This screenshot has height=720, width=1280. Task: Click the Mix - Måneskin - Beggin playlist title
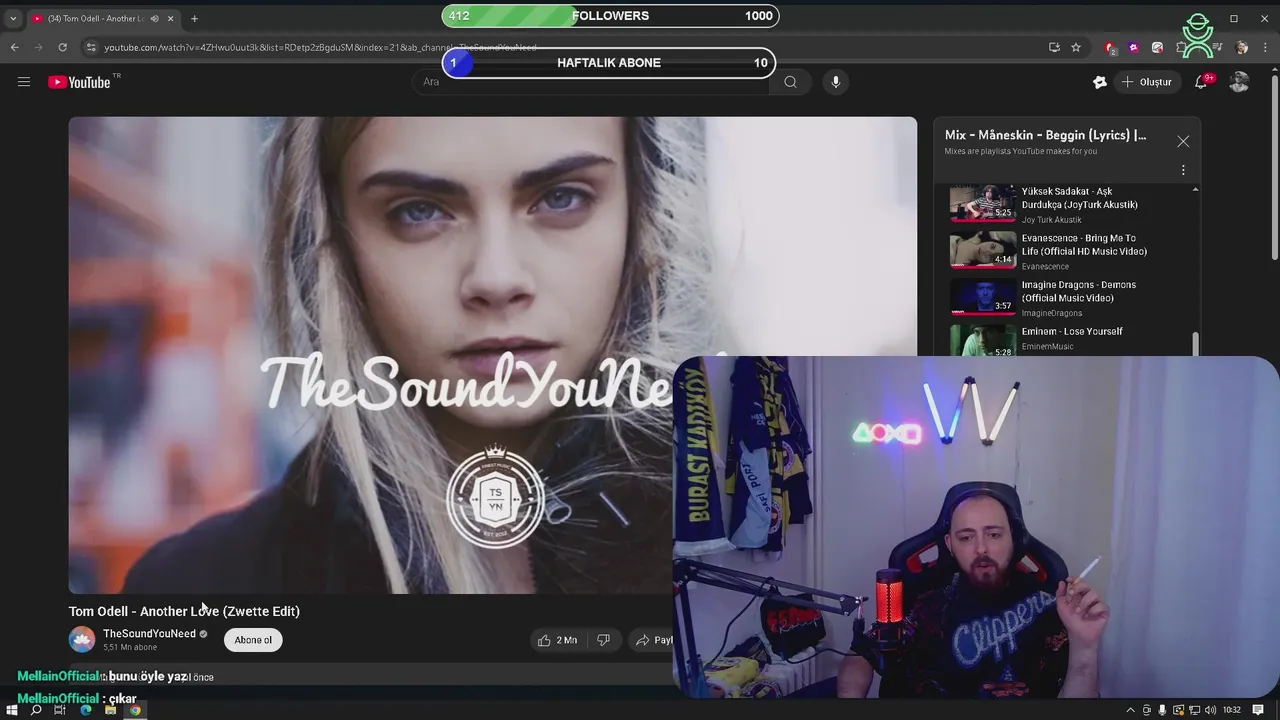pyautogui.click(x=1045, y=135)
